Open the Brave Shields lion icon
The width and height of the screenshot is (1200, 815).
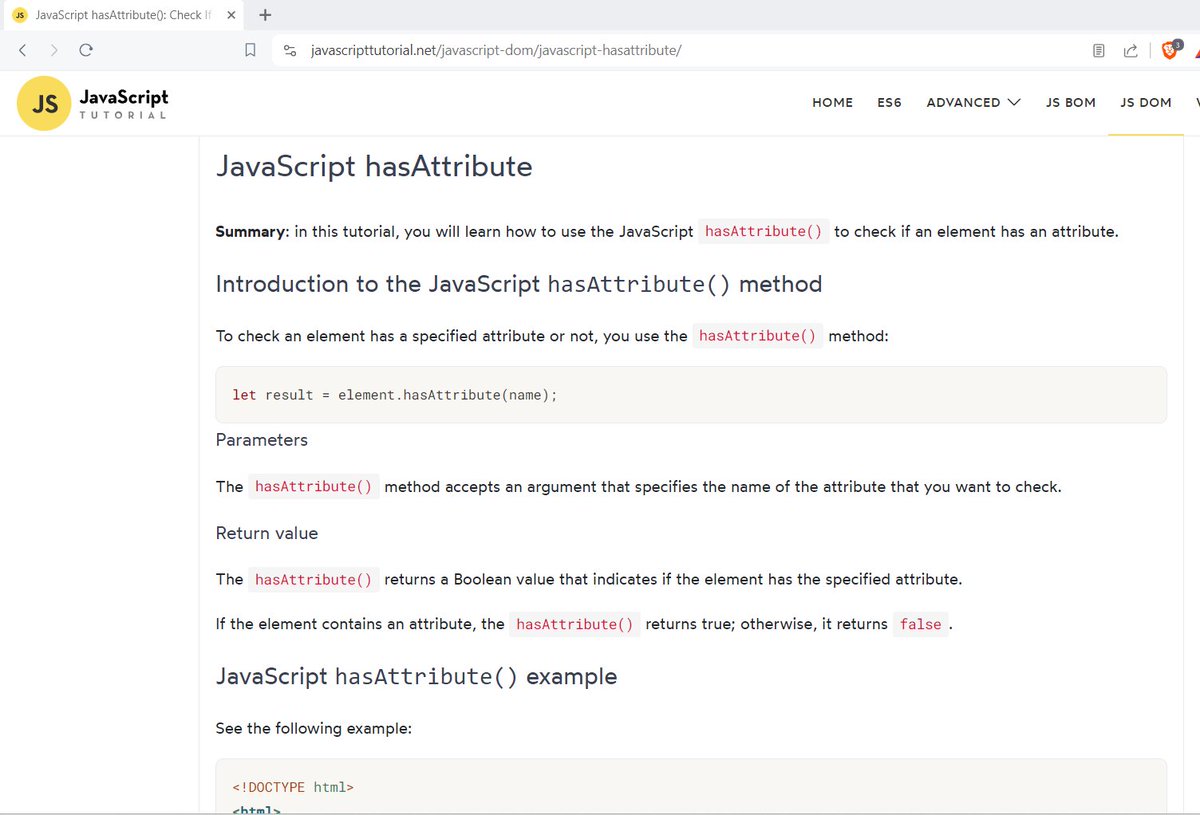pyautogui.click(x=1169, y=50)
